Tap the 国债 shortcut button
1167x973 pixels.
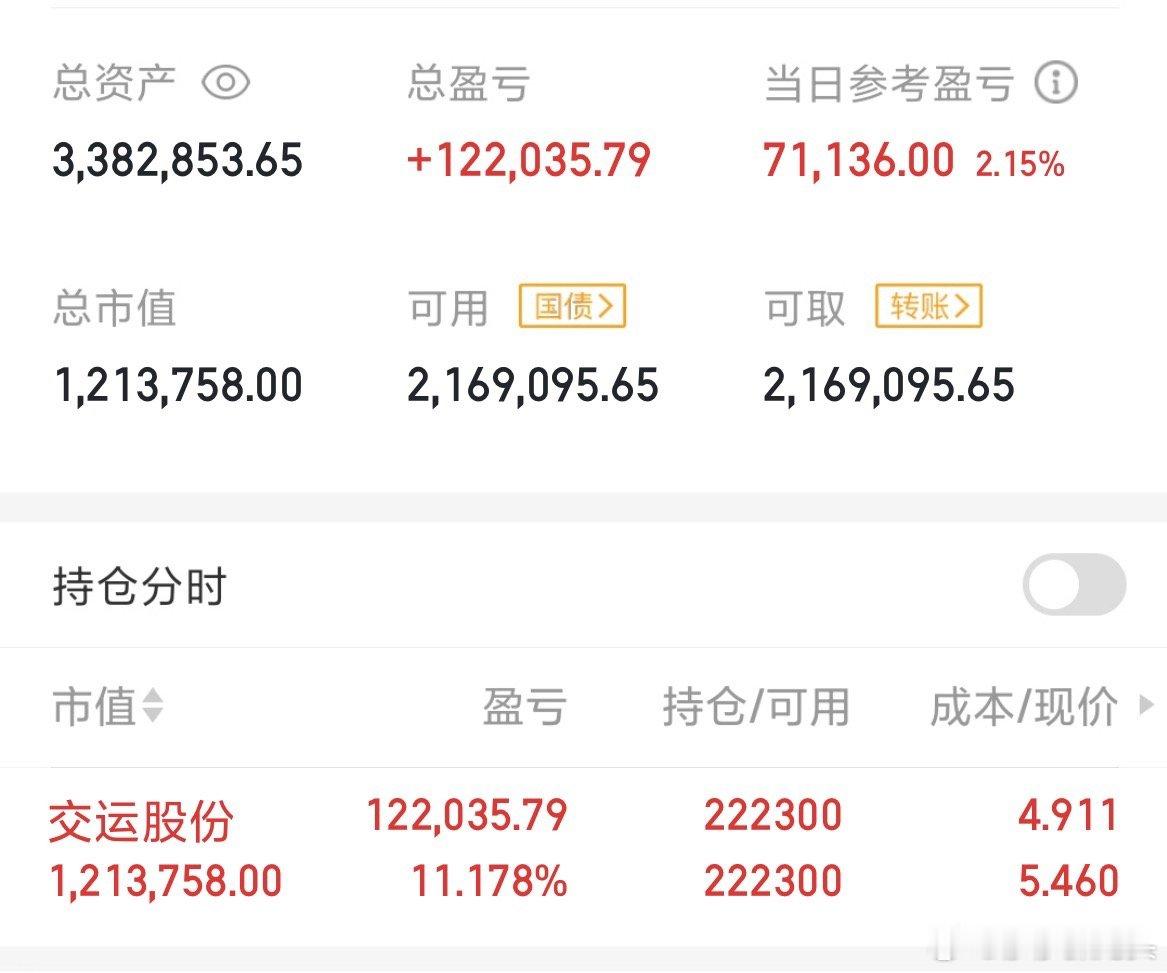click(572, 305)
